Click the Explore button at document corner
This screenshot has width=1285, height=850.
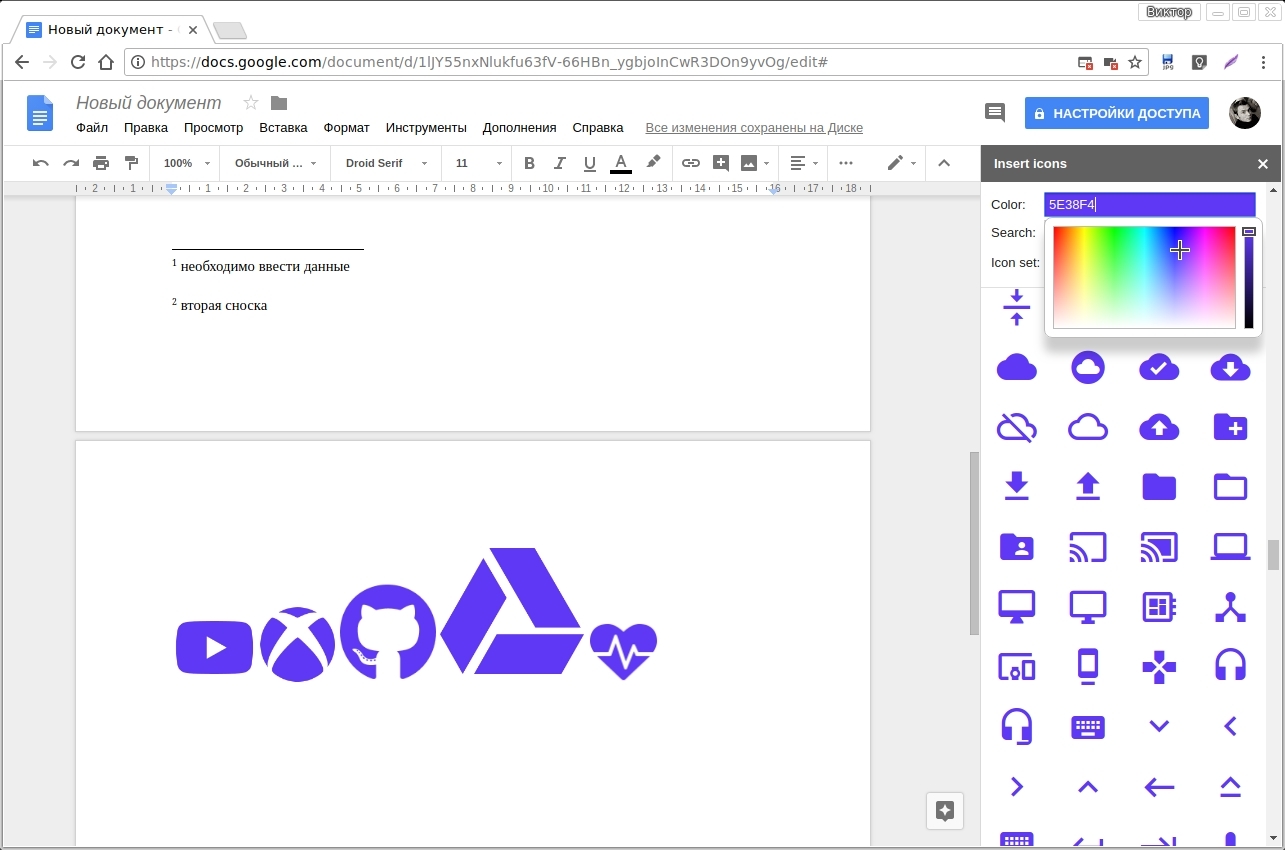[x=945, y=811]
